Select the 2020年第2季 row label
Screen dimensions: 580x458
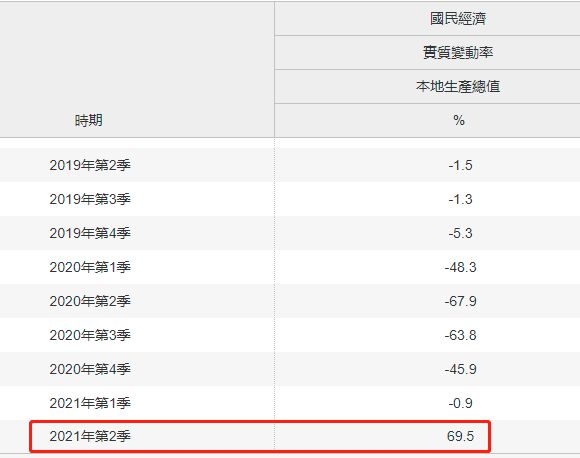tap(90, 301)
